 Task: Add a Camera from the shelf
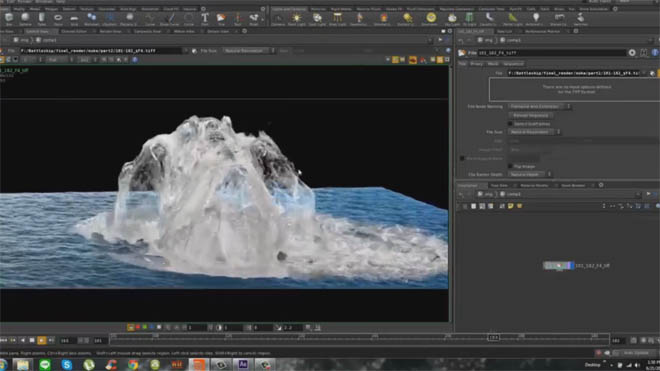278,19
